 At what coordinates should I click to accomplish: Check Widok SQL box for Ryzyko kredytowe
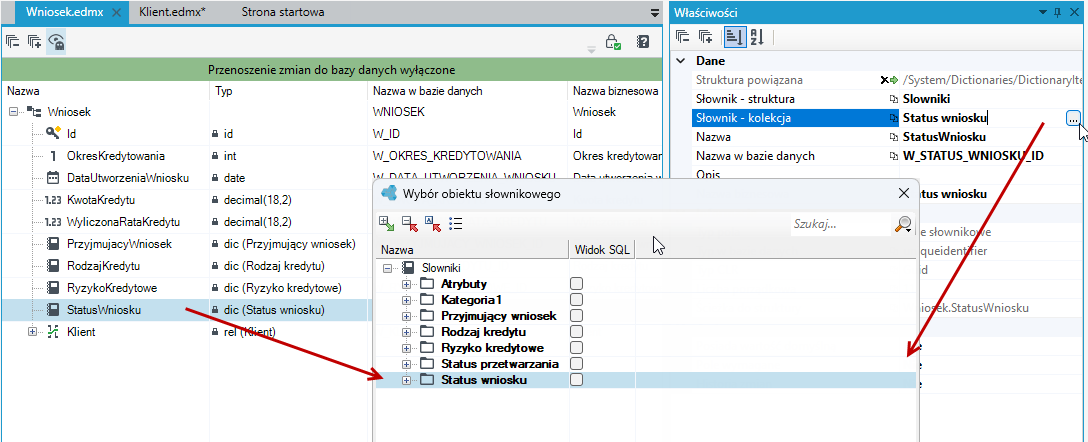[577, 348]
